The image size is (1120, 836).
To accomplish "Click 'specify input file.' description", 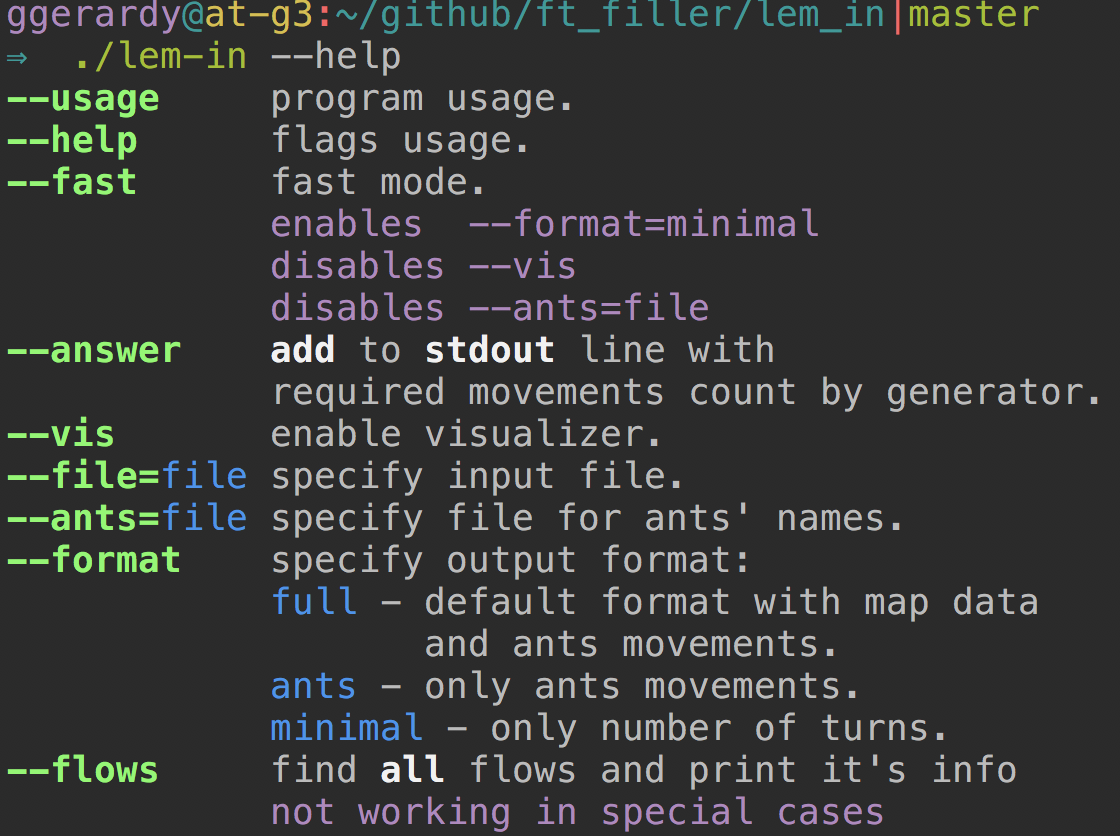I will coord(477,477).
